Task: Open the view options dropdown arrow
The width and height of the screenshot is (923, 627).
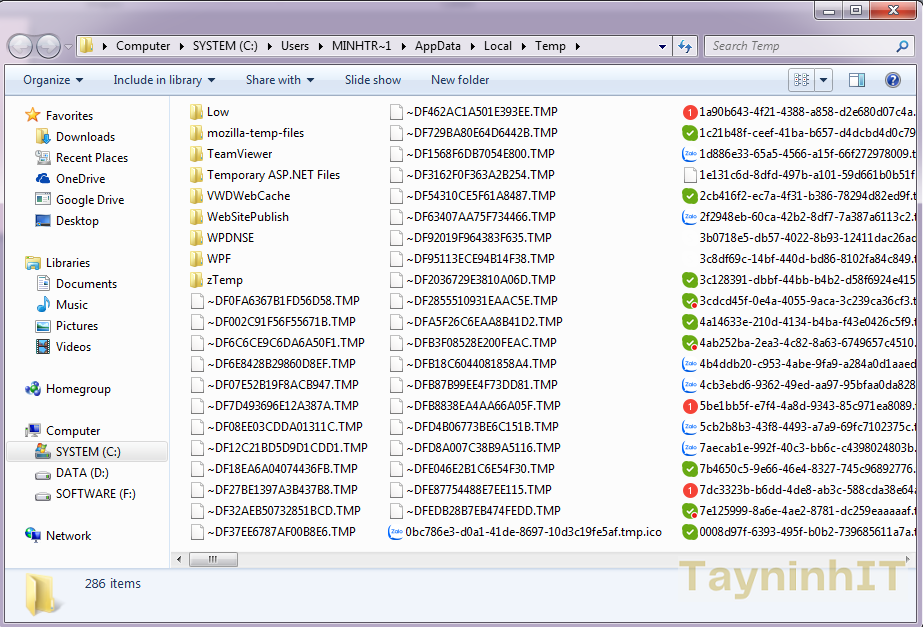Action: click(824, 80)
